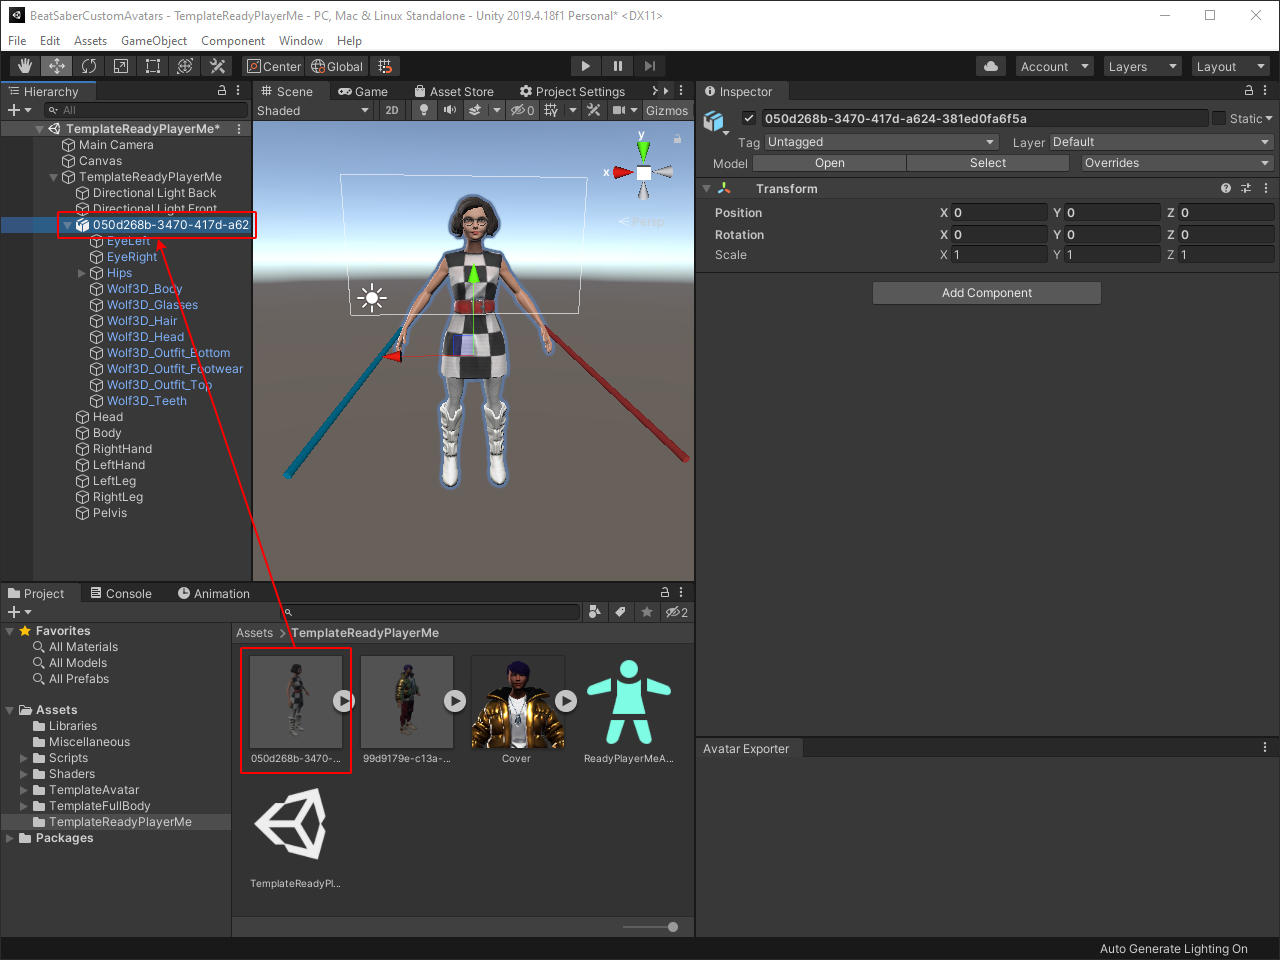Screen dimensions: 1280x960
Task: Open the Tag dropdown showing Untagged
Action: [881, 142]
